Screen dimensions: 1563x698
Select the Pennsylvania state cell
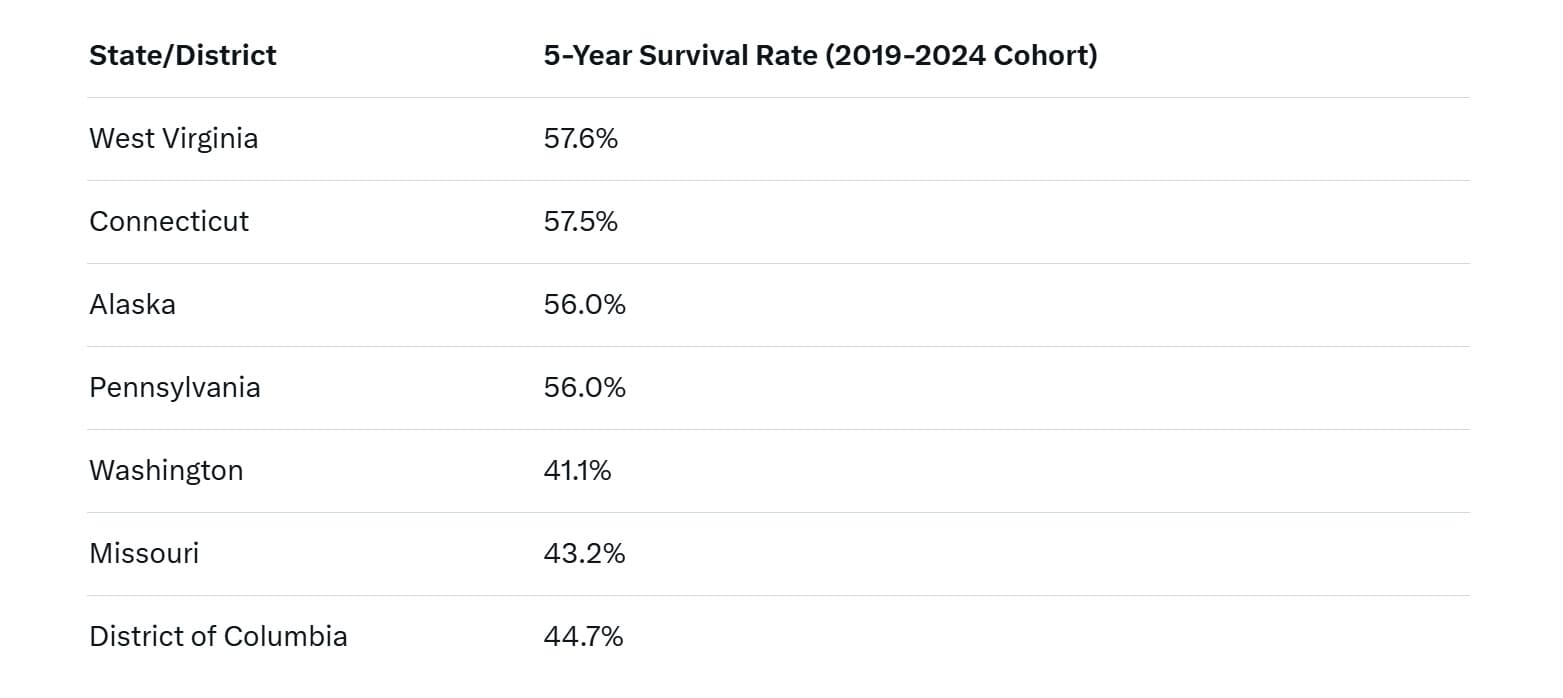point(175,387)
